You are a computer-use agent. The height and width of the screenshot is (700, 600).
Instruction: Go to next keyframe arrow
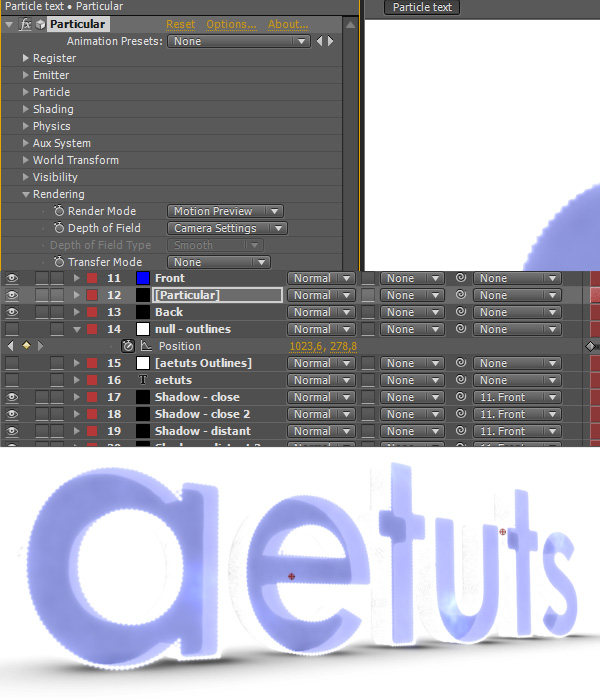pos(41,346)
